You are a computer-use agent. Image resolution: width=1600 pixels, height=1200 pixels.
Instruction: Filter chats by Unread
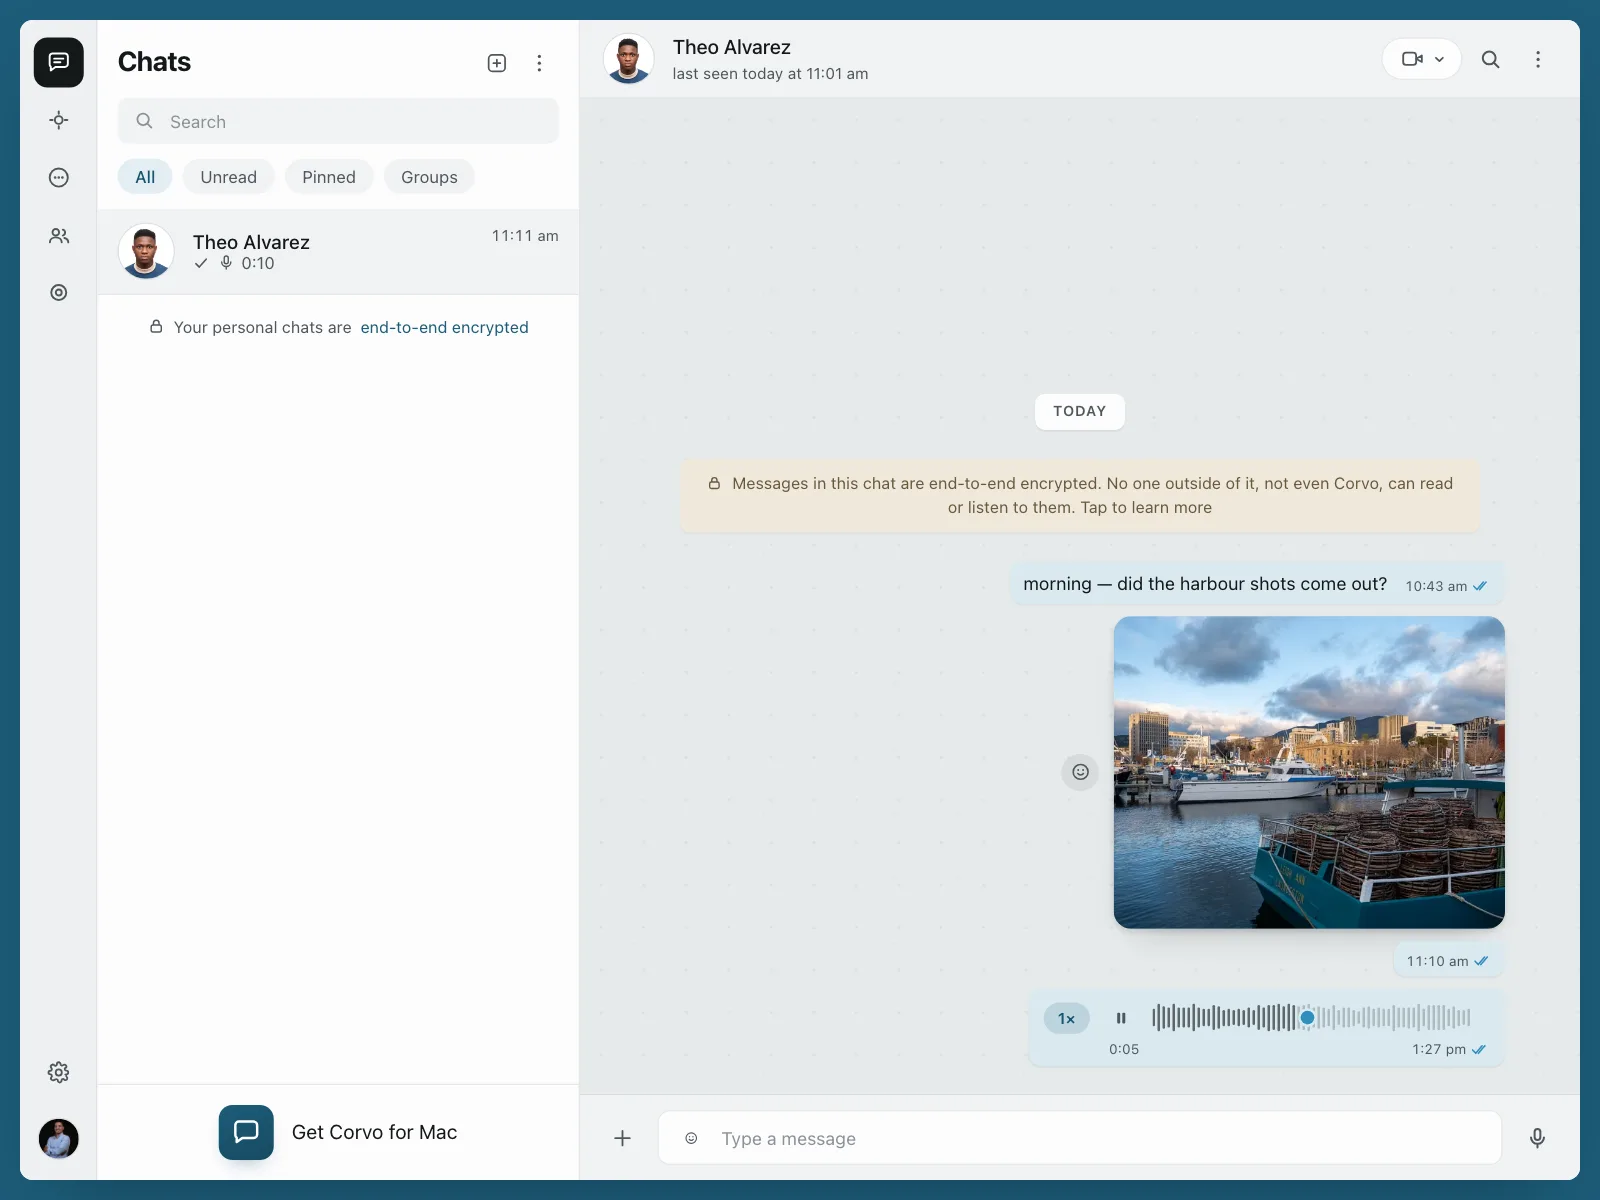coord(228,177)
